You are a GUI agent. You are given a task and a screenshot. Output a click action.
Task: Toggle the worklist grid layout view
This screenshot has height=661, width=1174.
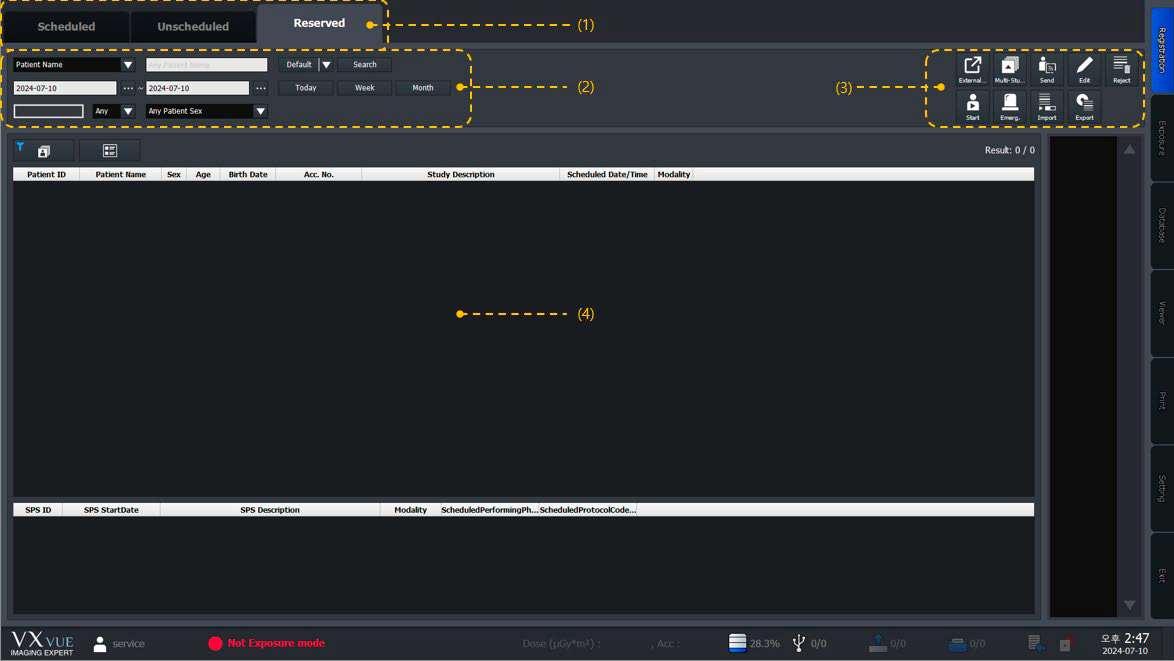(110, 150)
